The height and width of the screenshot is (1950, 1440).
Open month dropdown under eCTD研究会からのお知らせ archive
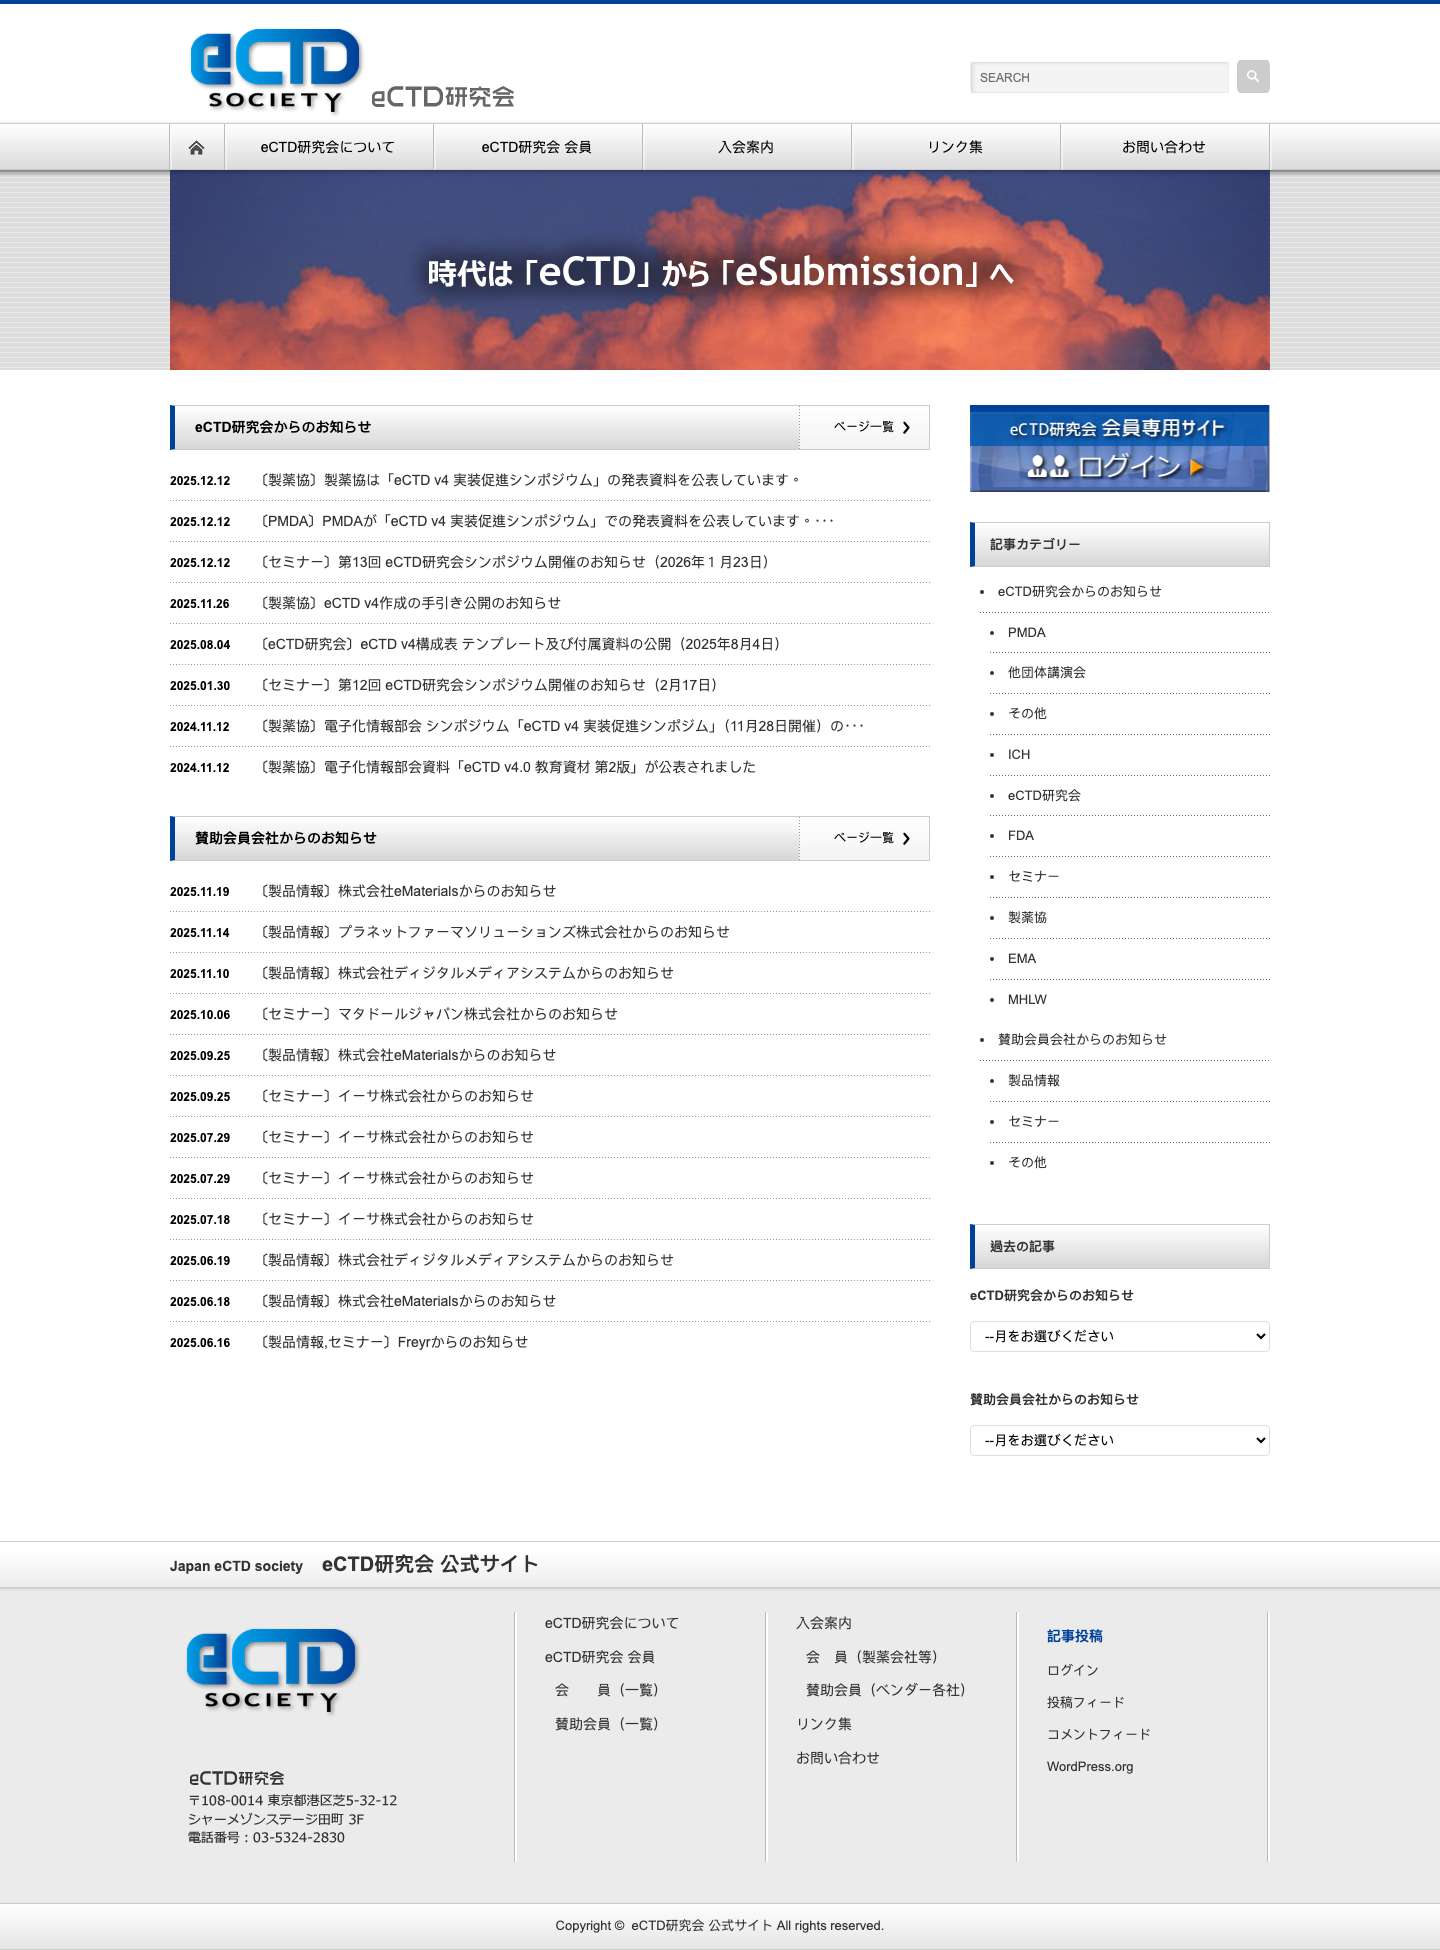pos(1120,1336)
